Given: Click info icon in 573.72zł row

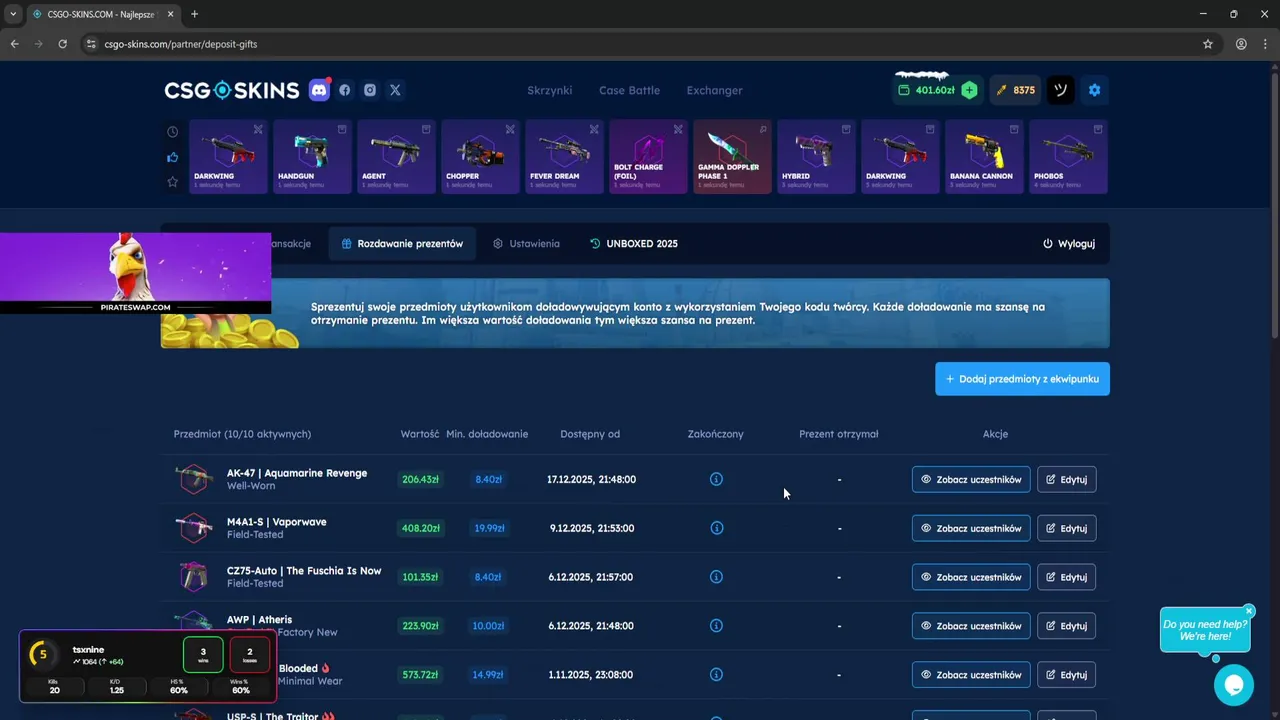Looking at the screenshot, I should tap(716, 675).
